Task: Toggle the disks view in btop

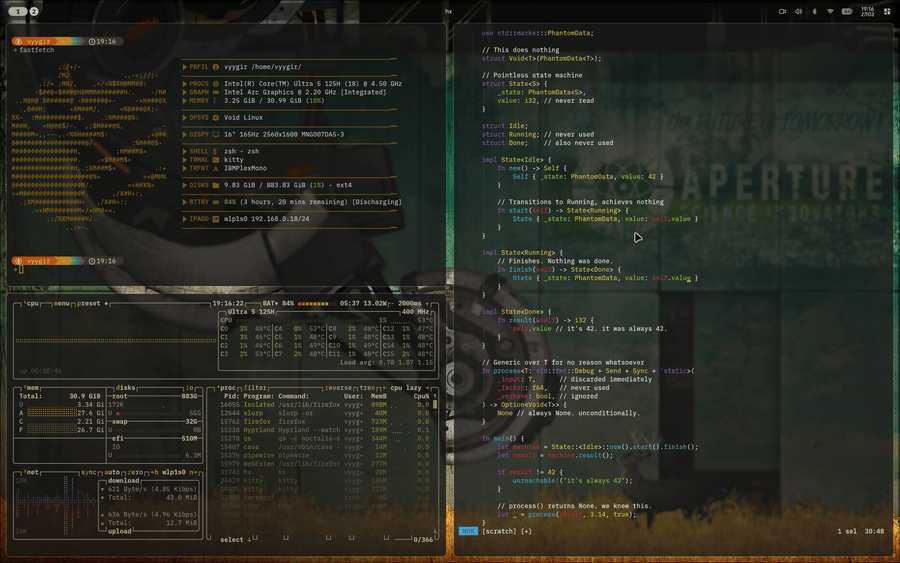Action: click(x=125, y=387)
